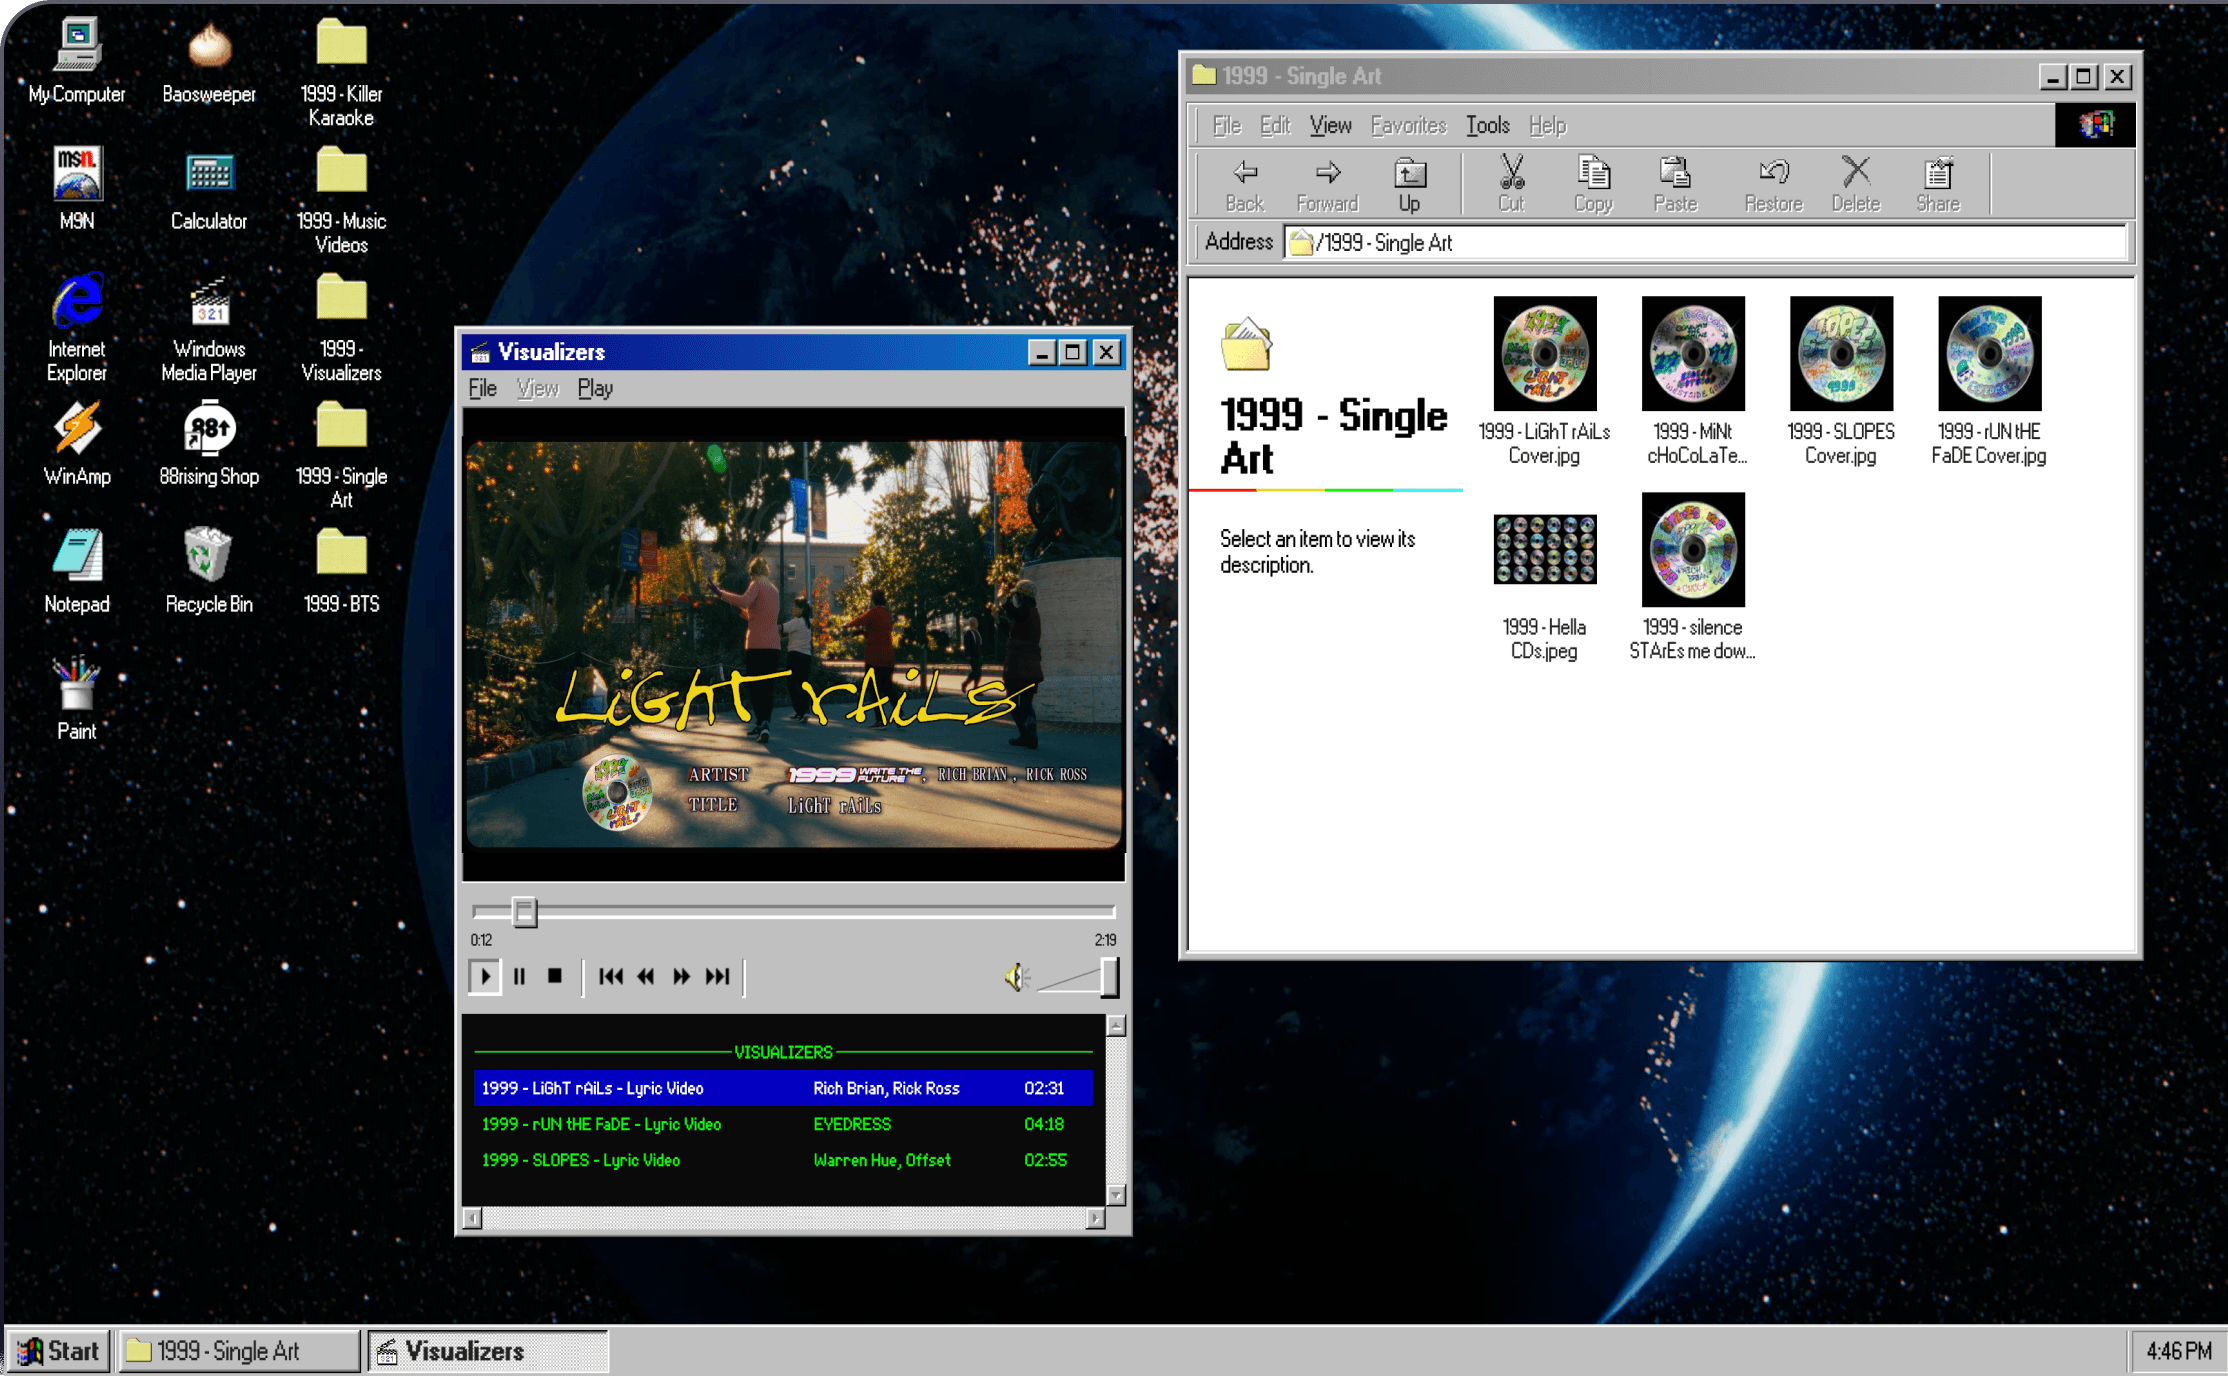Select the SLOPES Cover.jpg thumbnail
Image resolution: width=2228 pixels, height=1376 pixels.
coord(1840,355)
